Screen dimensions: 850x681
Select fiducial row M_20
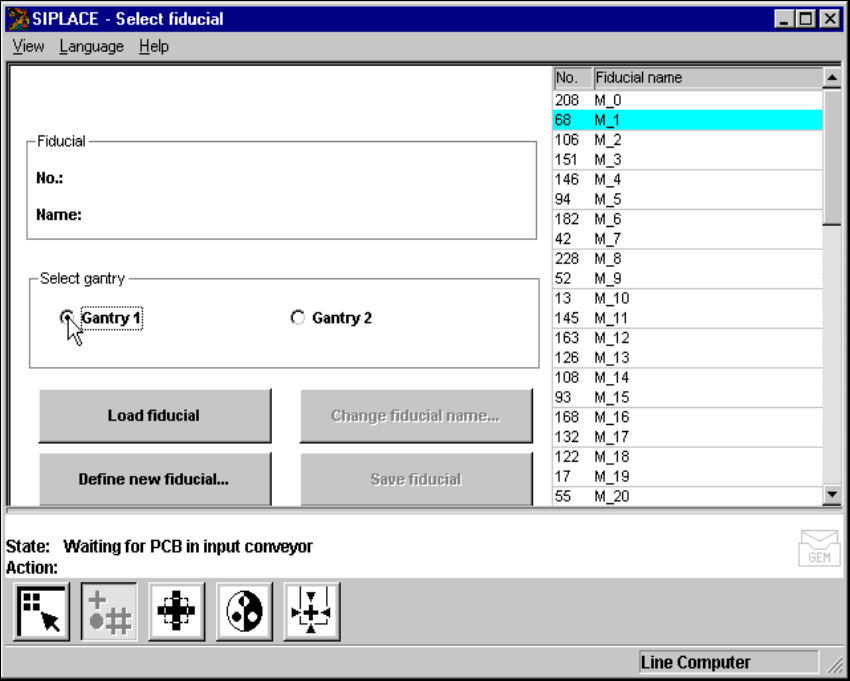(687, 496)
